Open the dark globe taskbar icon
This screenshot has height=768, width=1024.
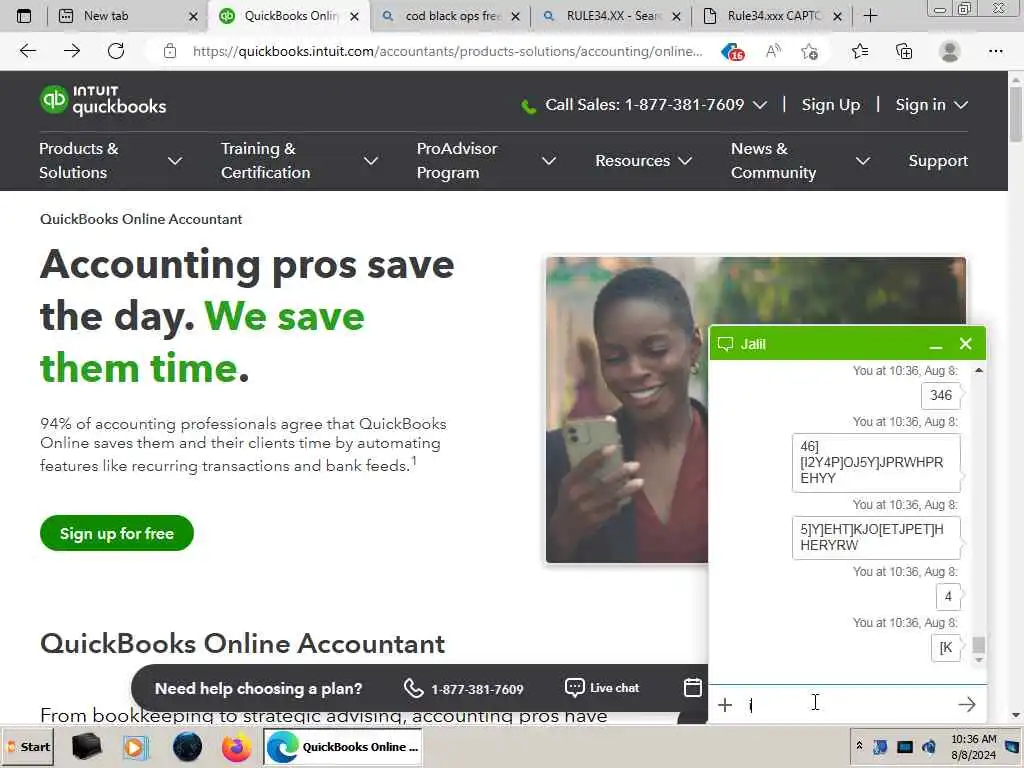click(187, 746)
